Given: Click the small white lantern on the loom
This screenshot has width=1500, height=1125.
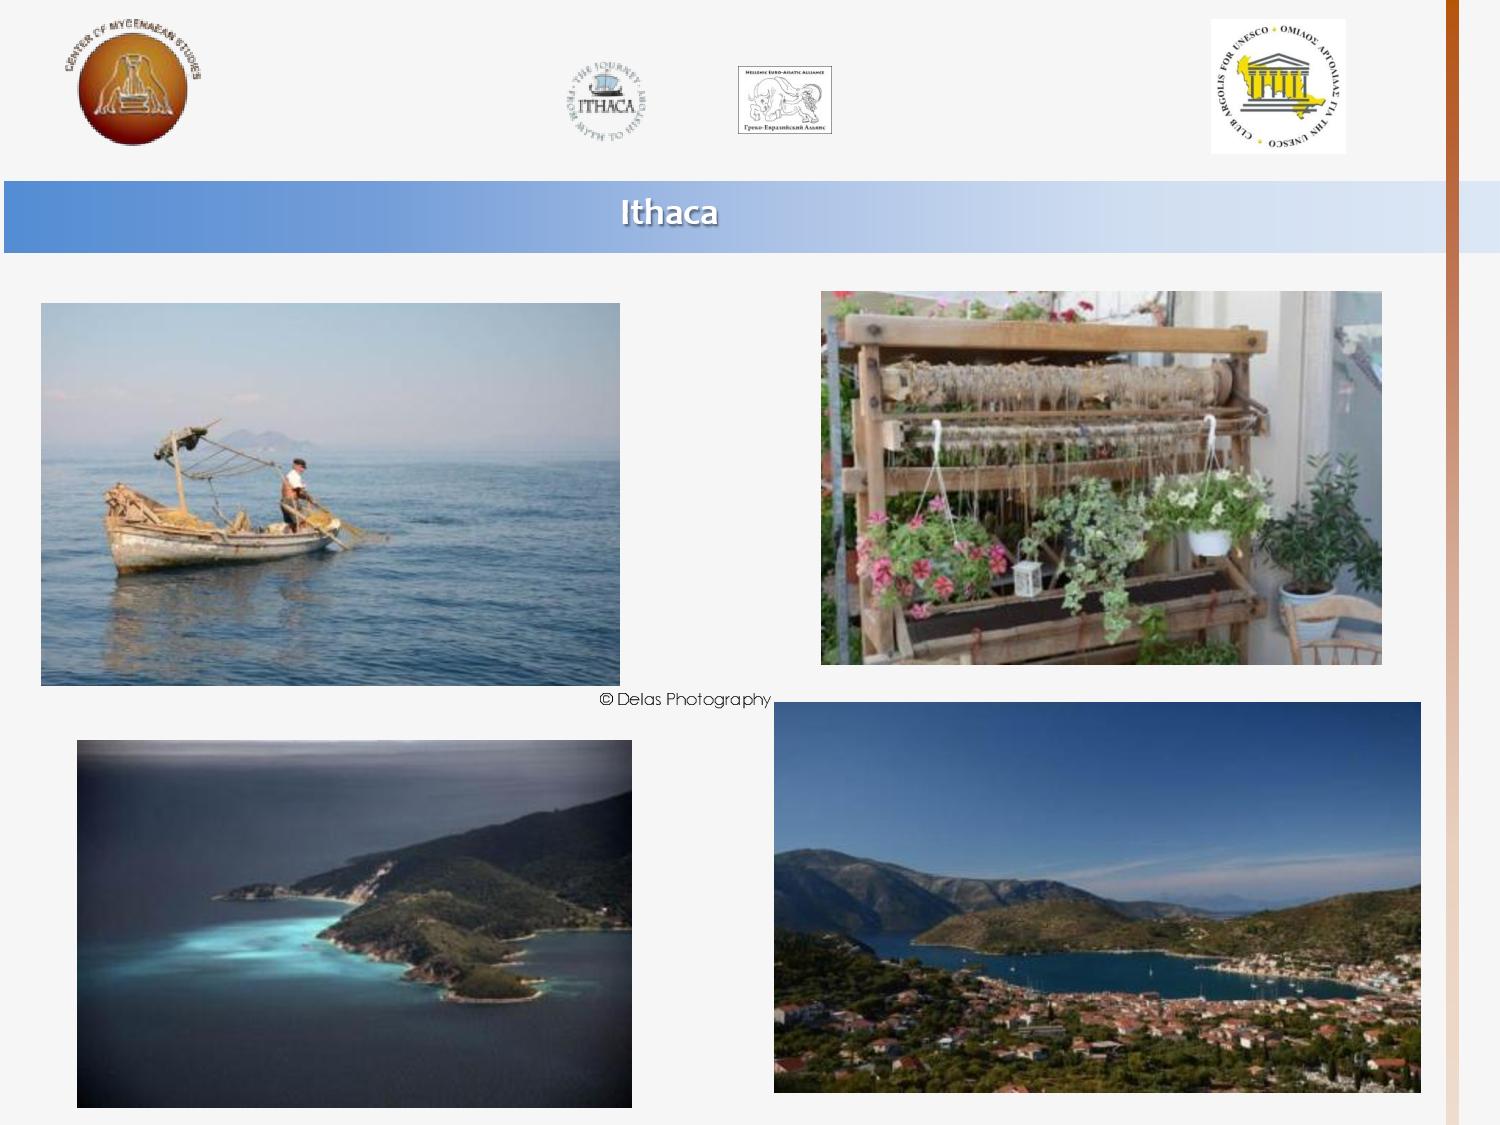Looking at the screenshot, I should (x=1027, y=578).
